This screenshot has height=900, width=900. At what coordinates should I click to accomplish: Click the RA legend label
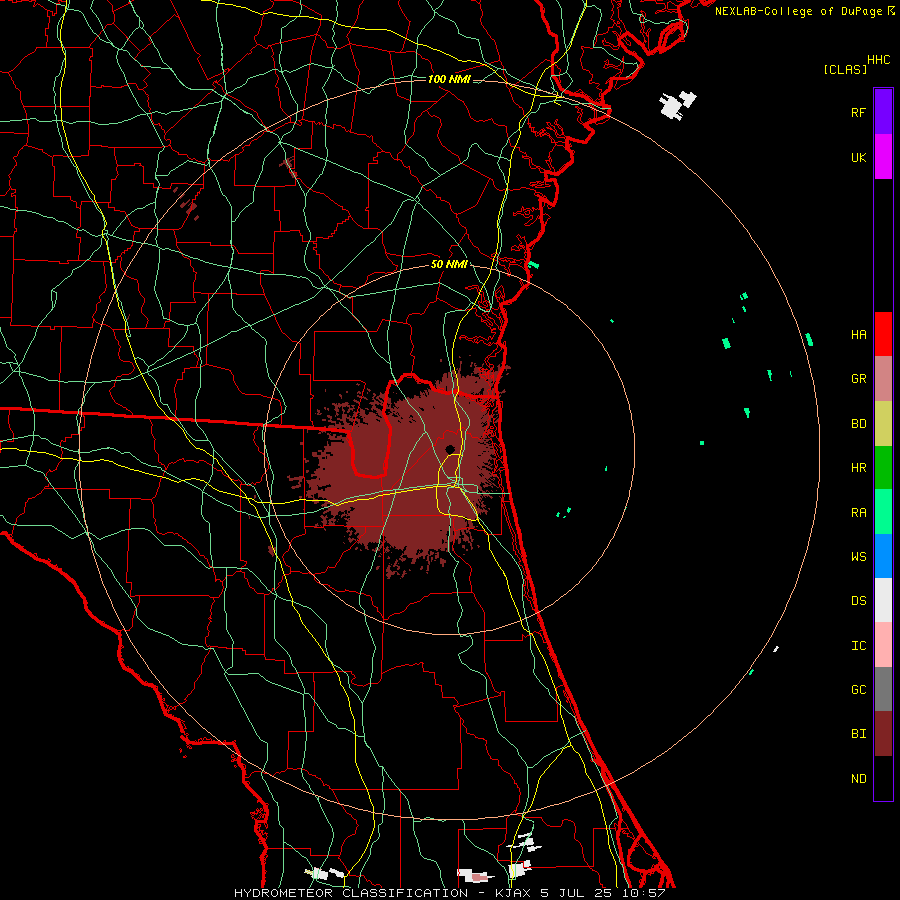pos(858,512)
